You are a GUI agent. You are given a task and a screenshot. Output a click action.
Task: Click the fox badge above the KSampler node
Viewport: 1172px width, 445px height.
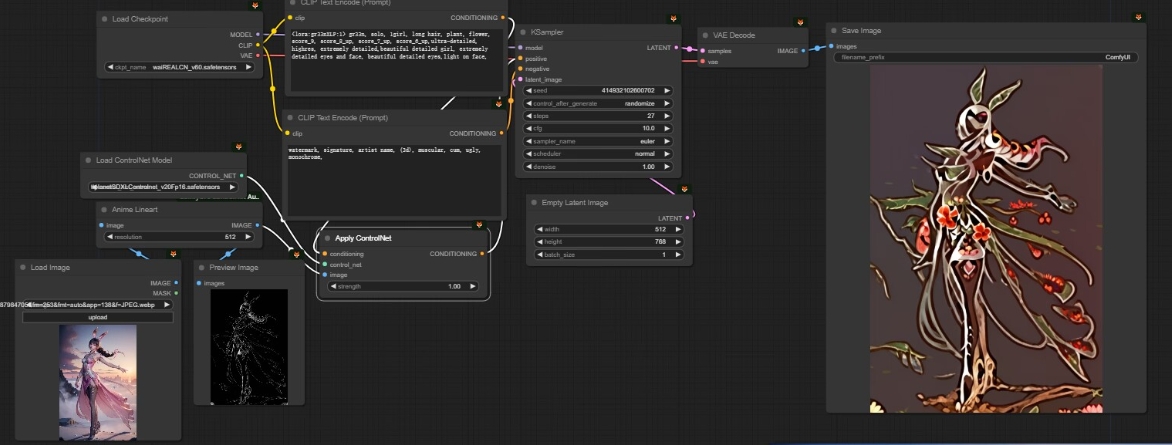pyautogui.click(x=673, y=19)
